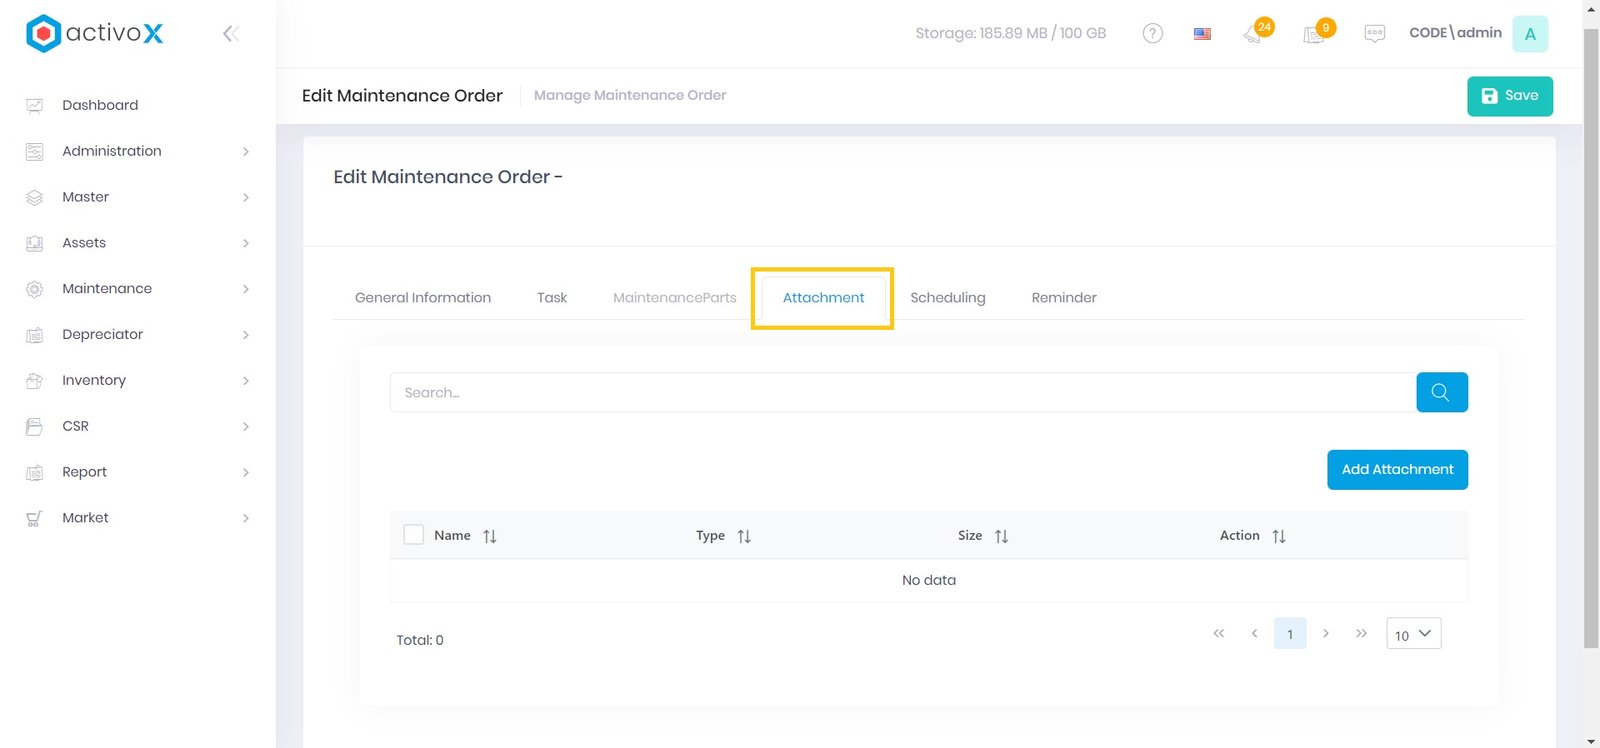
Task: Collapse the sidebar with double-chevron icon
Action: click(x=230, y=34)
